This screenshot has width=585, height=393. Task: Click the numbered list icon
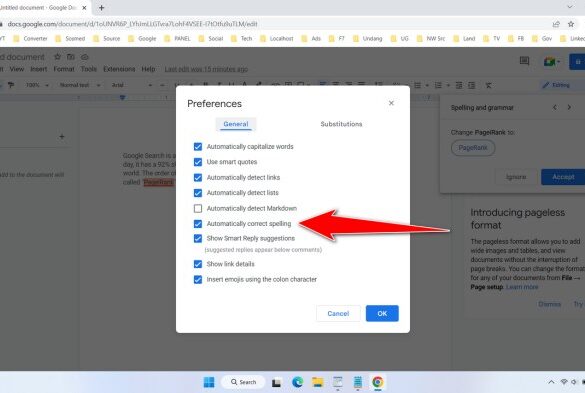click(438, 85)
